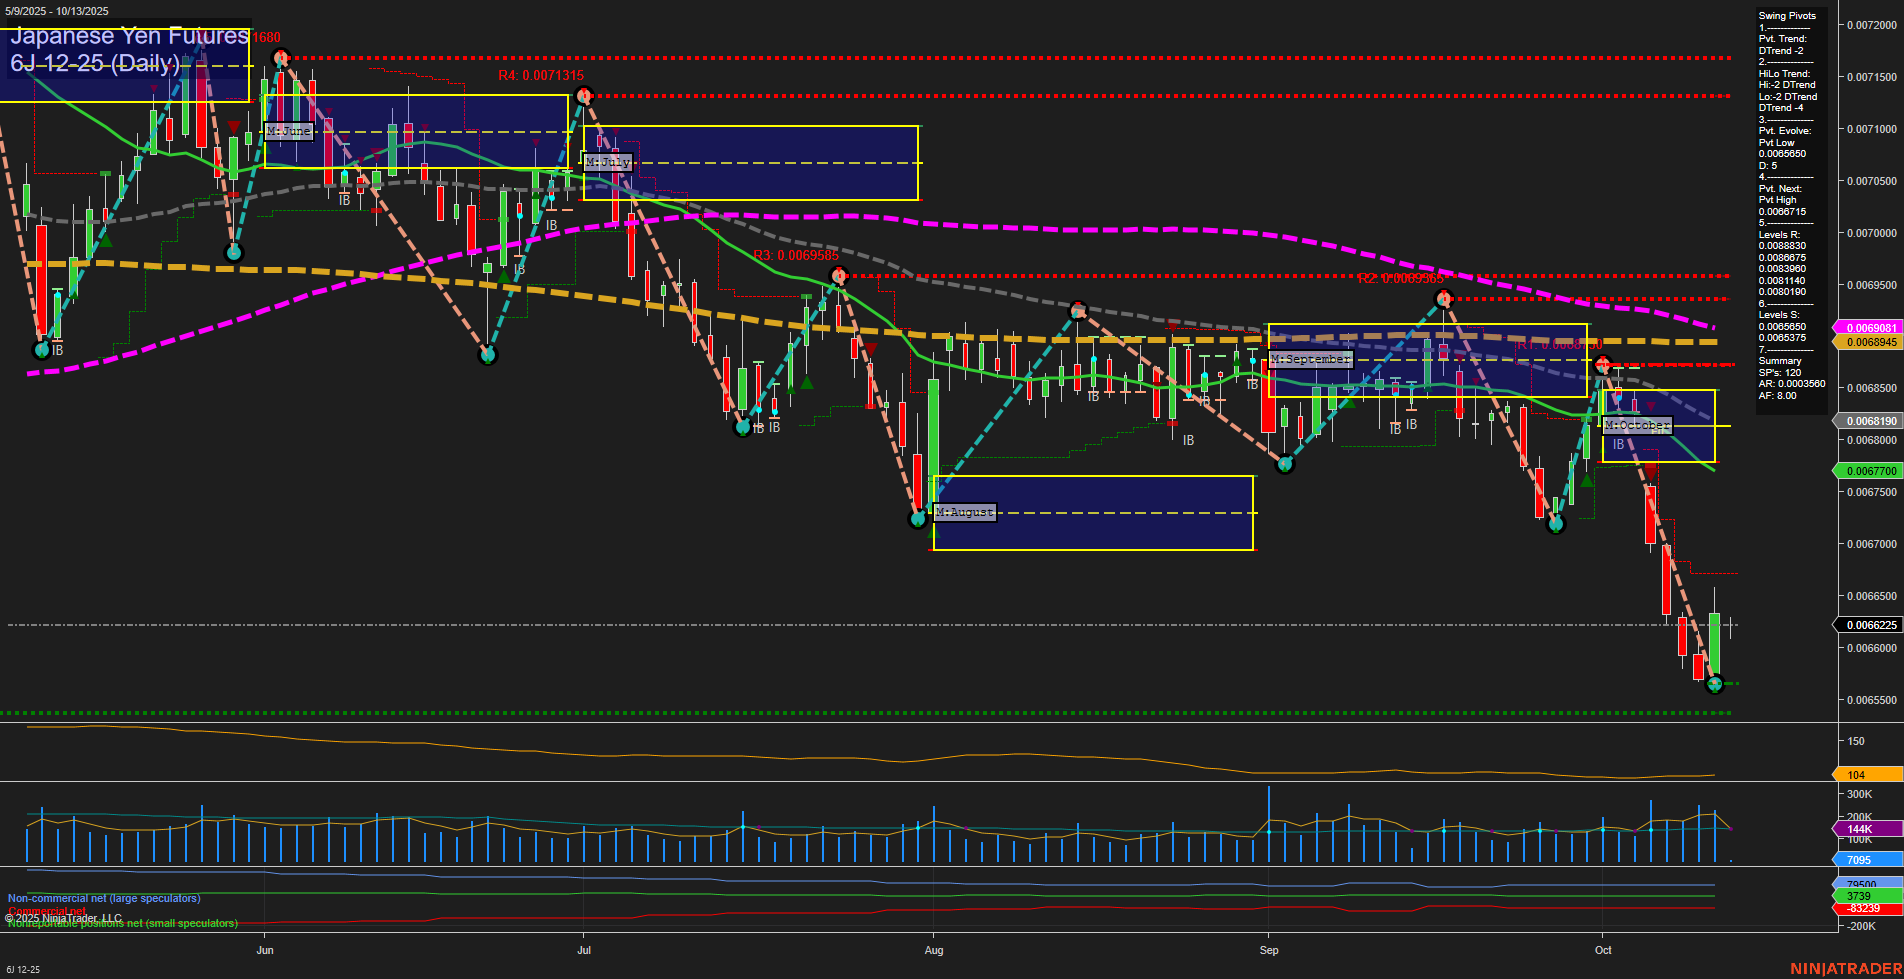Switch to the 6J 12-25 chart tab
Screen dimensions: 1904x979
click(22, 968)
